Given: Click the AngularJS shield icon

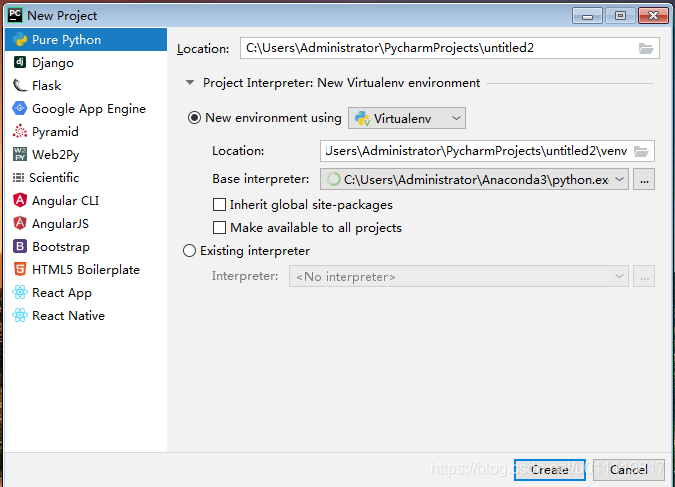Looking at the screenshot, I should 20,223.
